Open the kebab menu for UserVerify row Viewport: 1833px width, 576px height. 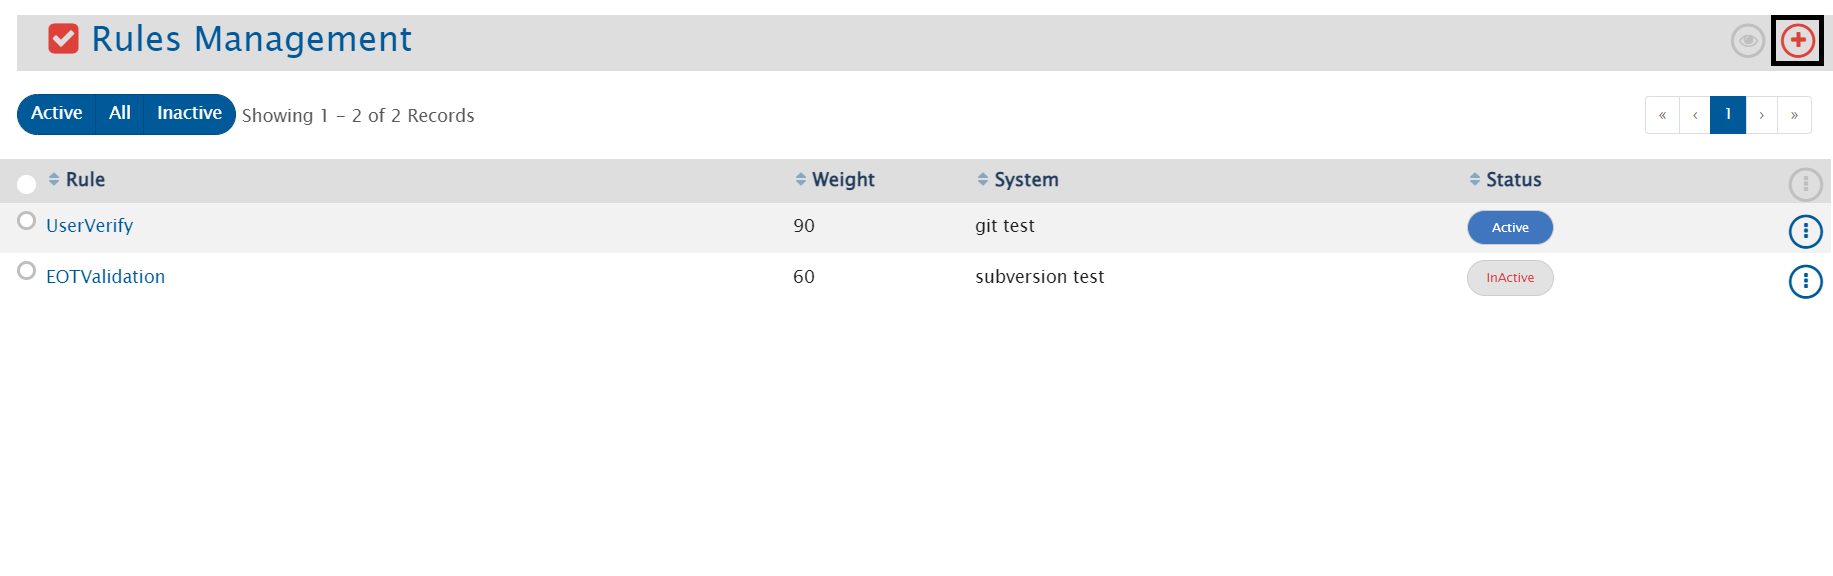click(1805, 231)
